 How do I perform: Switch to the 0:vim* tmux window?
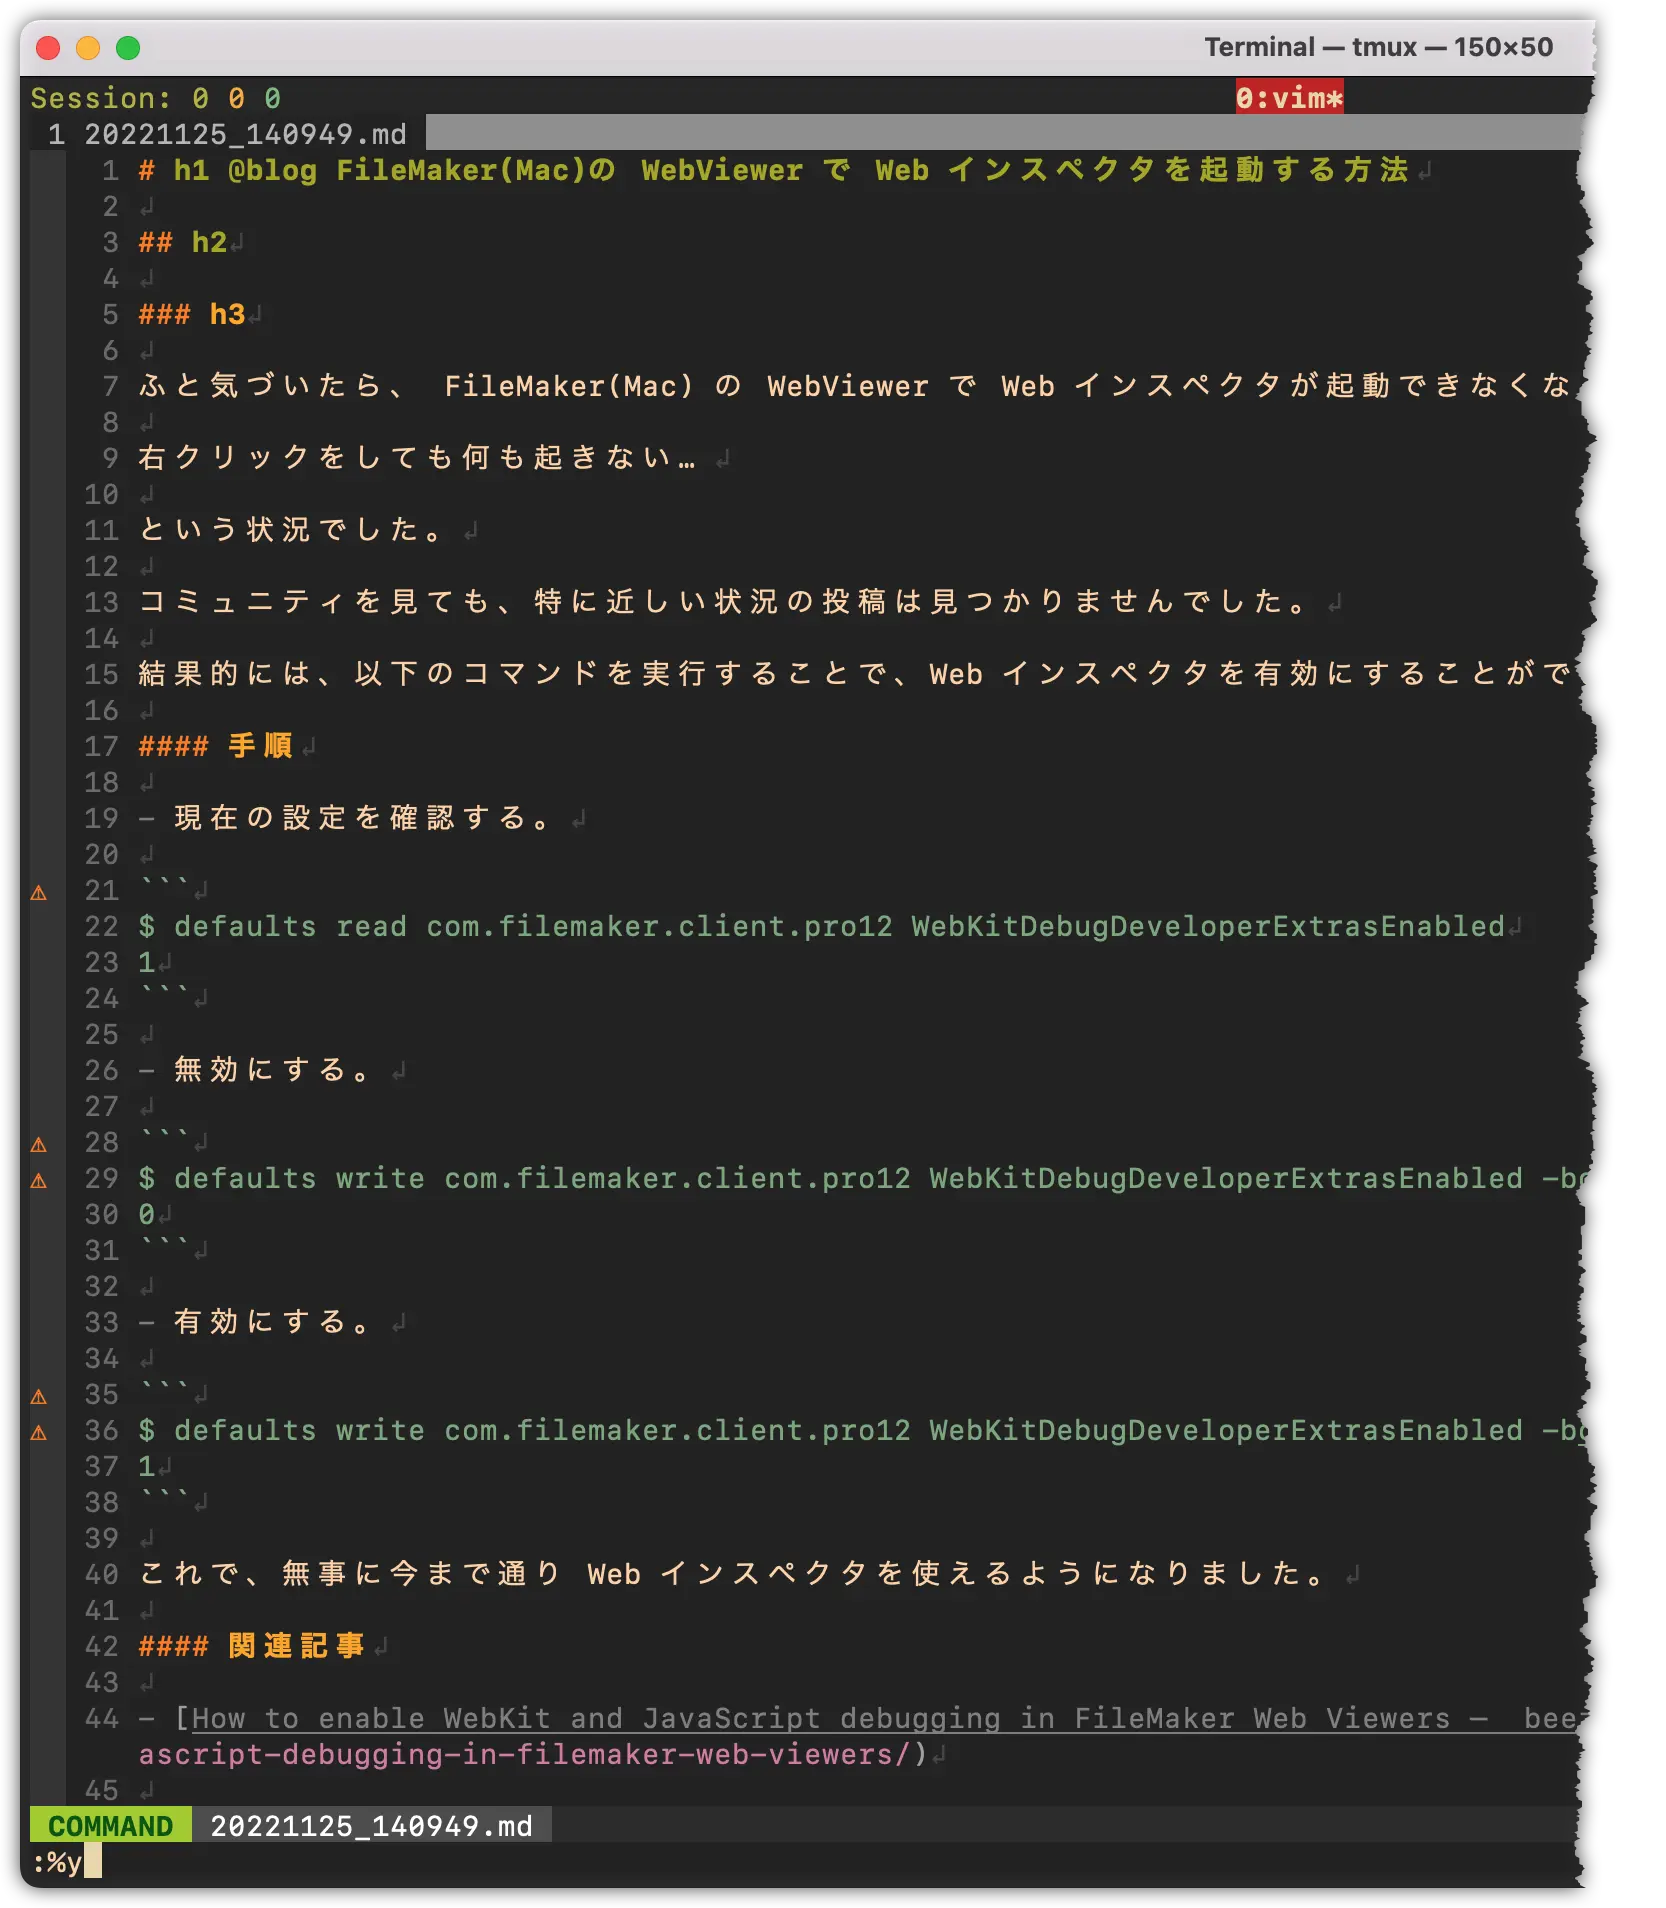click(1290, 97)
